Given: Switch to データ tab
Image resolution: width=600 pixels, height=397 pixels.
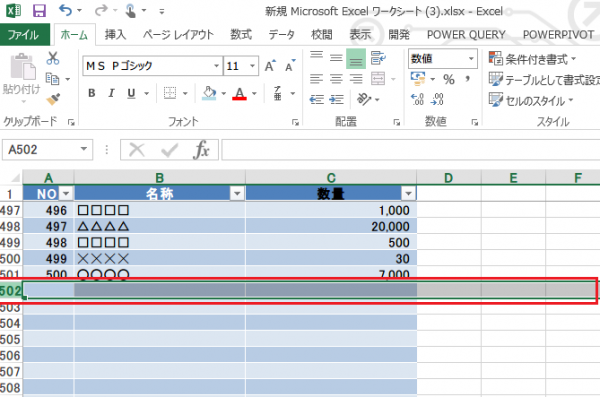Looking at the screenshot, I should pos(282,35).
